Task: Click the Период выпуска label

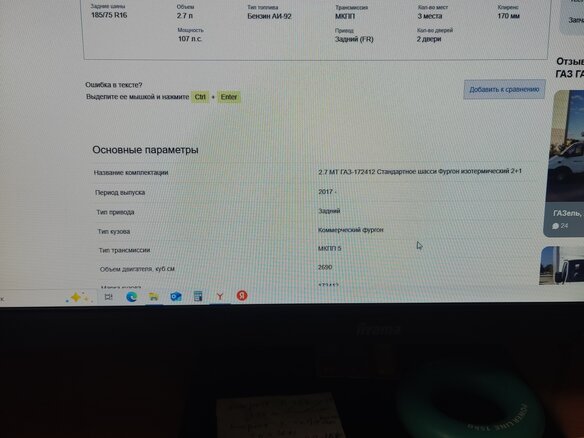Action: (x=120, y=193)
